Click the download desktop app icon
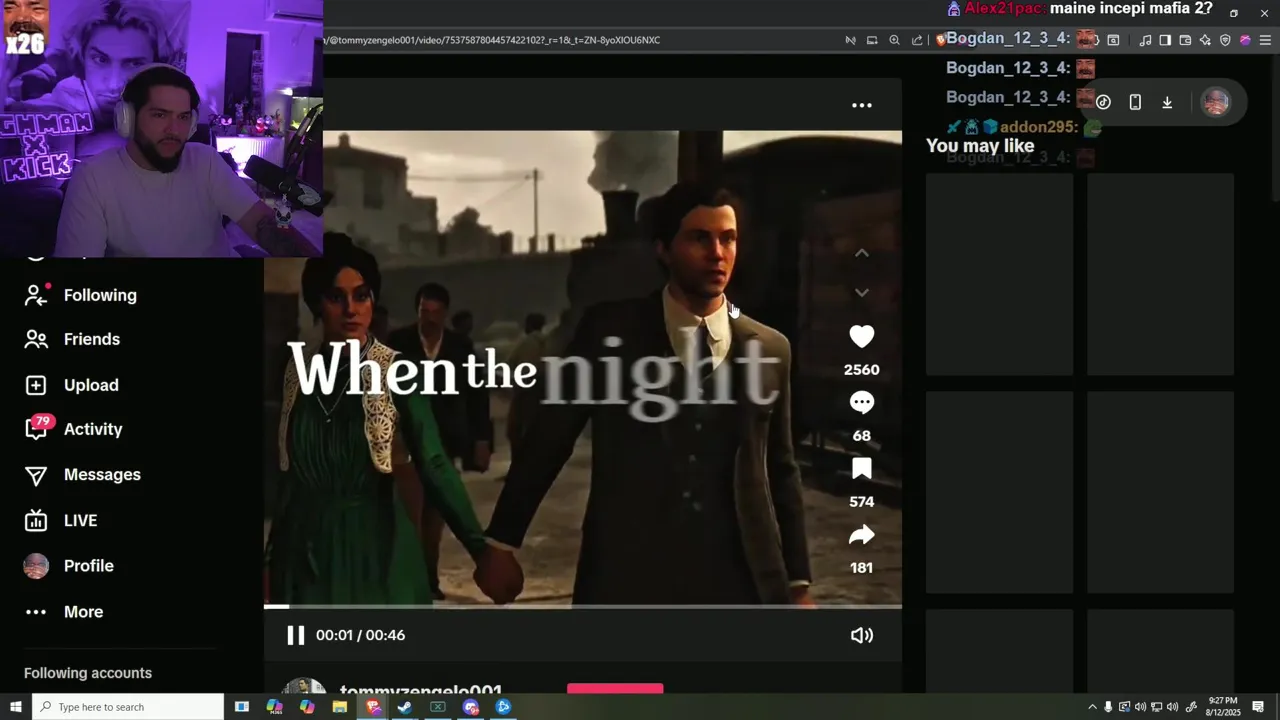 (1167, 102)
